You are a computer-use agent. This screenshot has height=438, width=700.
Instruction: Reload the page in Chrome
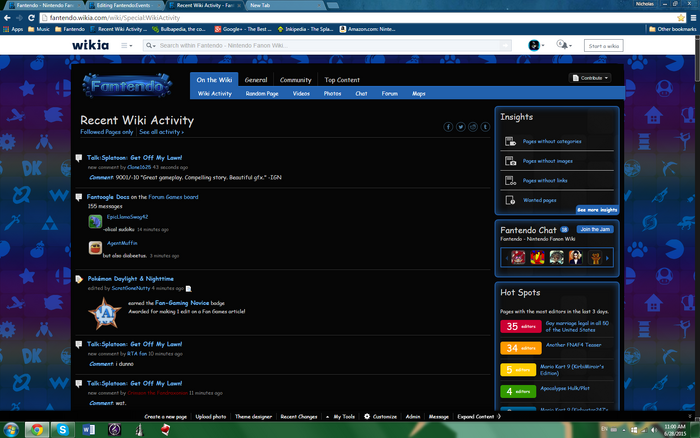tap(31, 18)
